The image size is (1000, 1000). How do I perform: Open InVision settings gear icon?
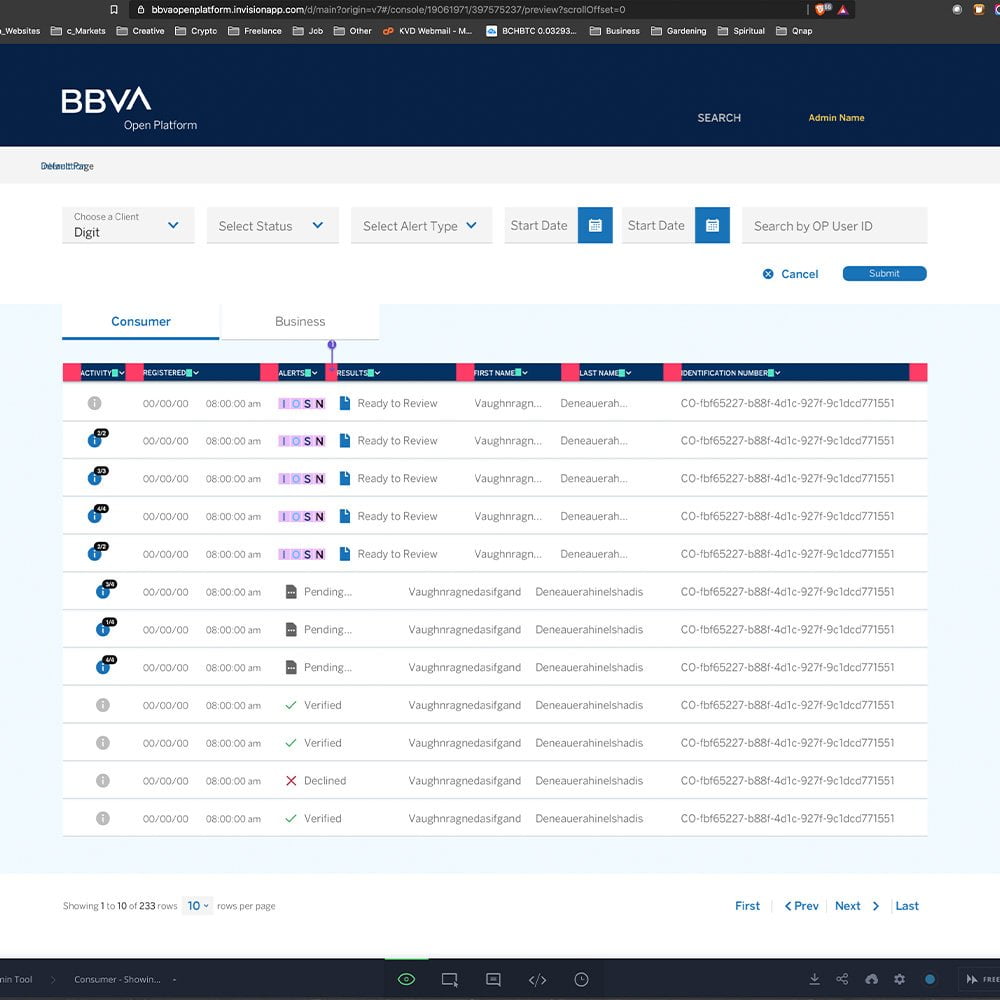[x=899, y=979]
